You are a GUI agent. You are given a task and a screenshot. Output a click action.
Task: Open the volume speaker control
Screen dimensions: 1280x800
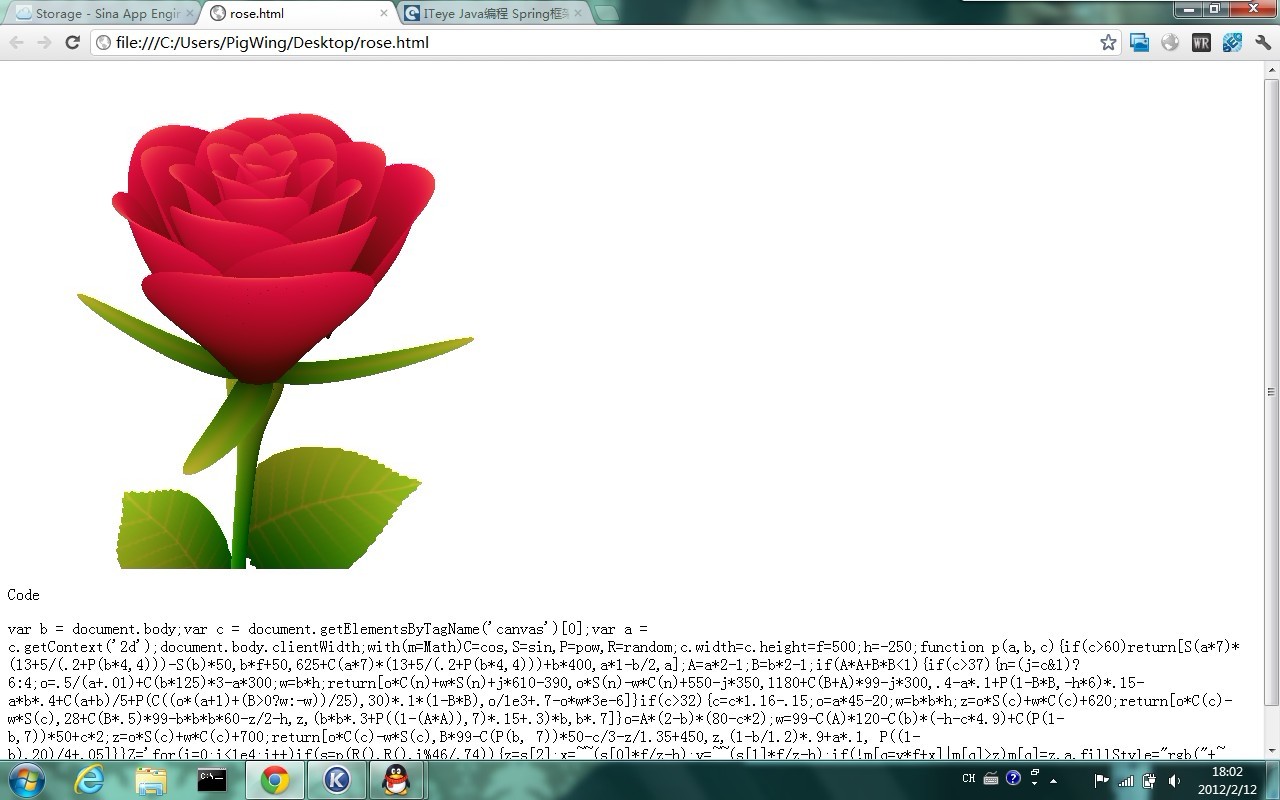point(1174,780)
